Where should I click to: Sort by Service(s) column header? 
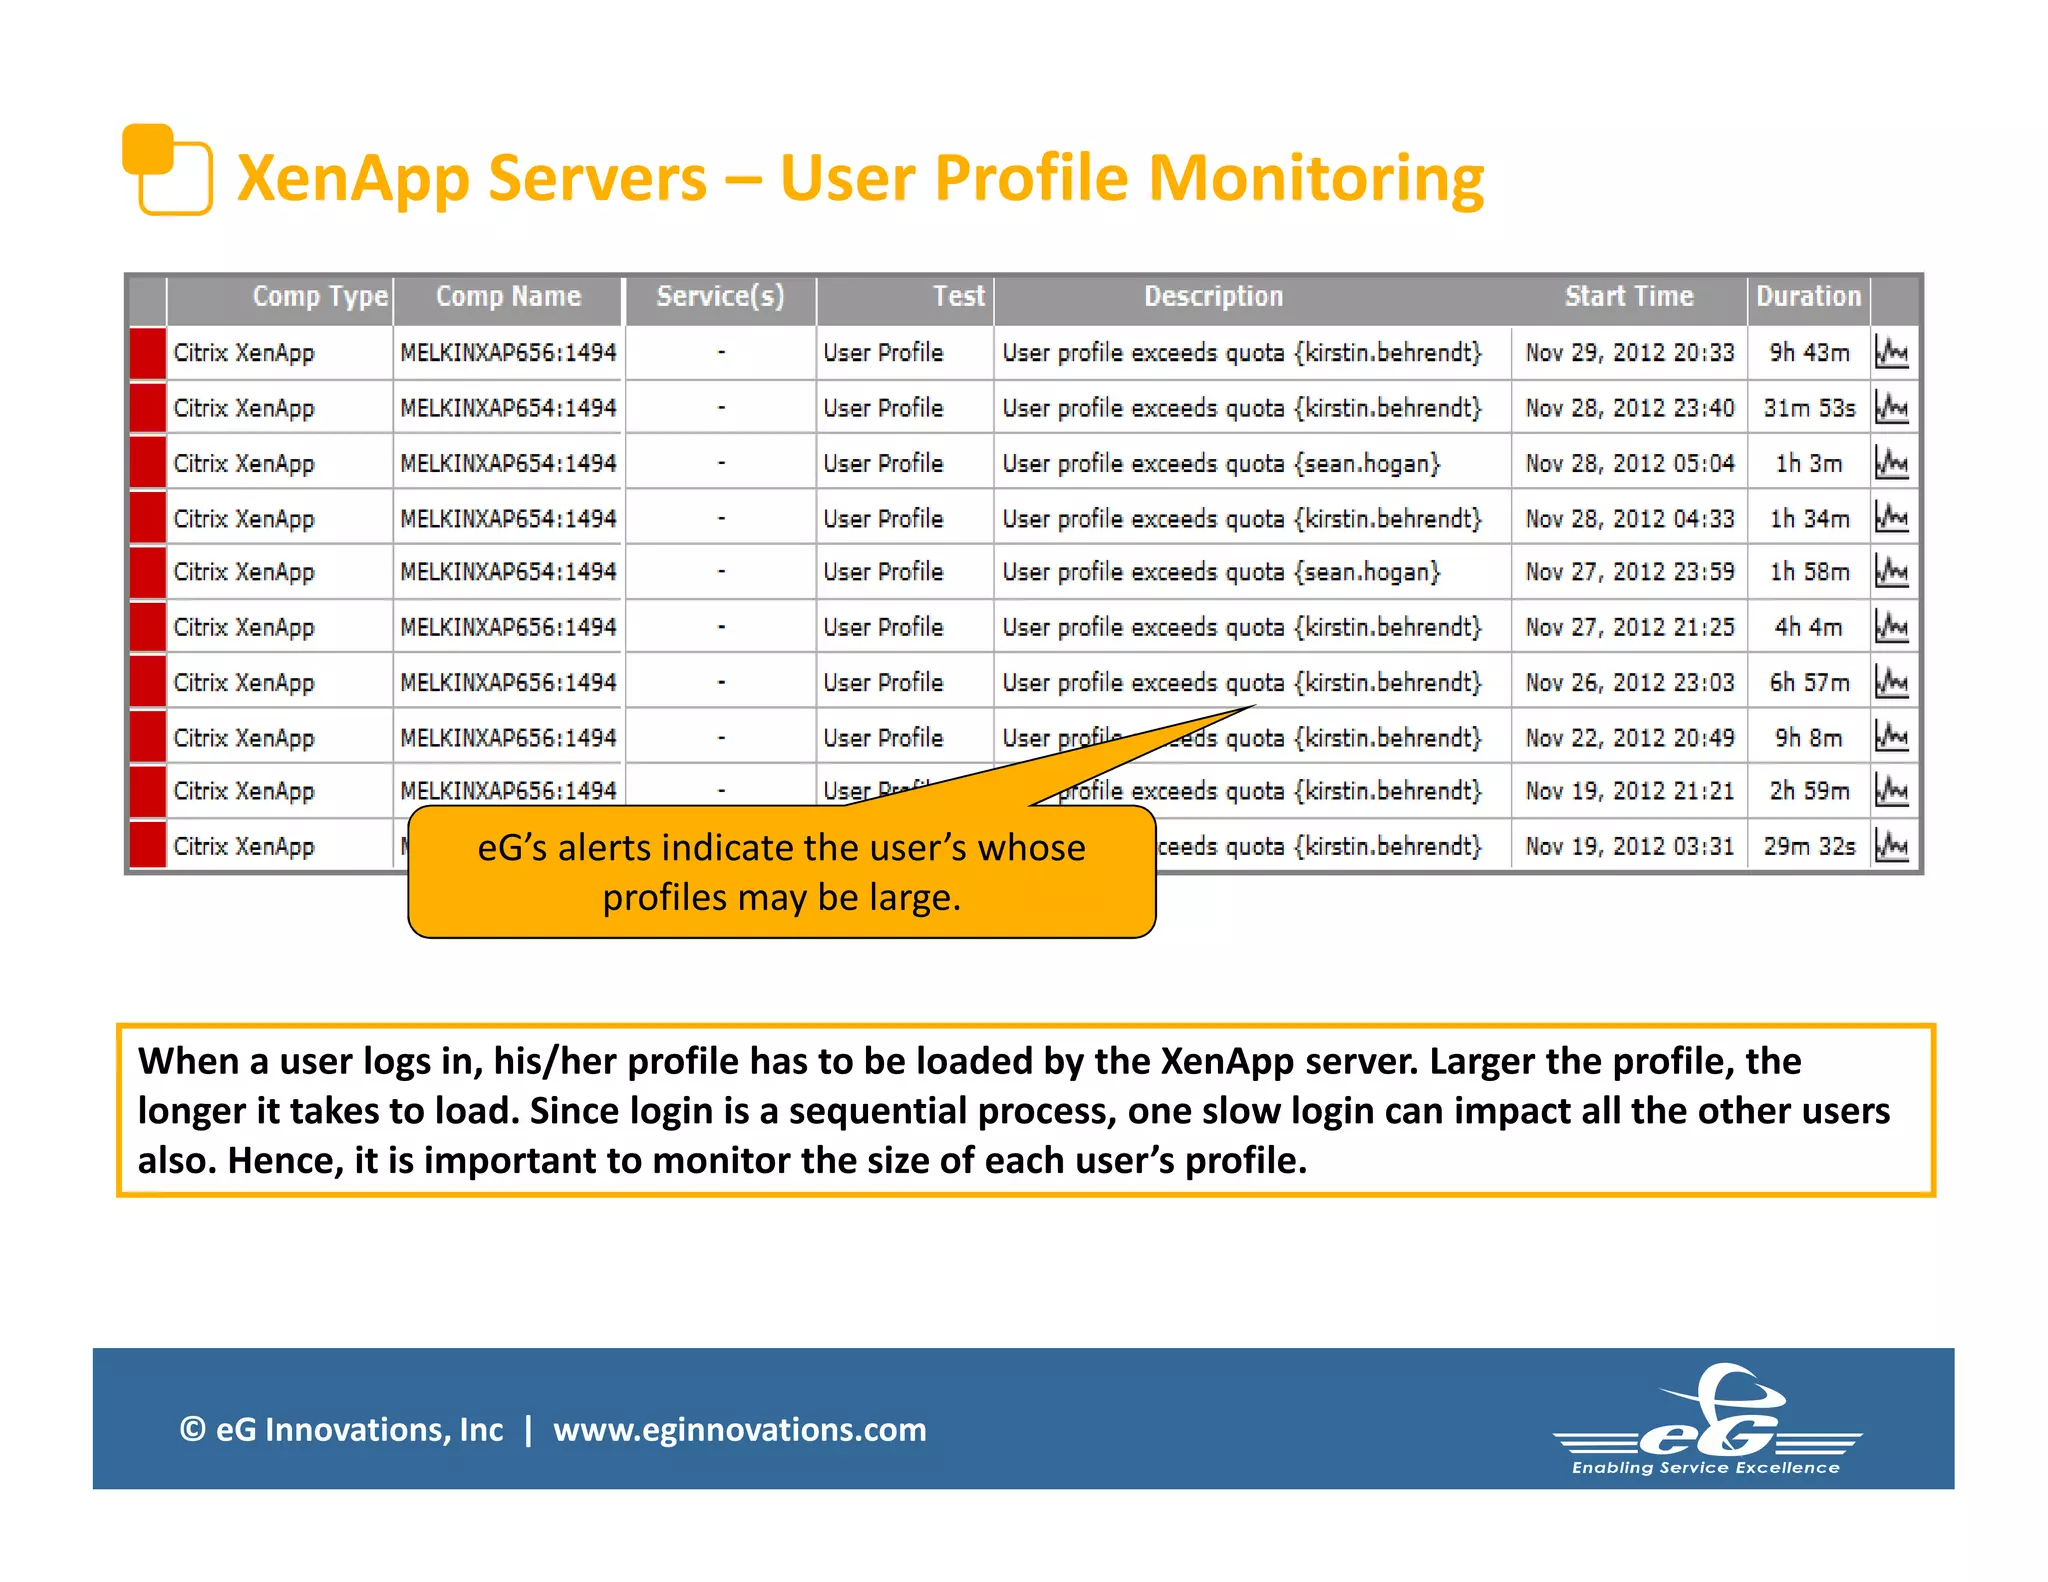click(720, 297)
